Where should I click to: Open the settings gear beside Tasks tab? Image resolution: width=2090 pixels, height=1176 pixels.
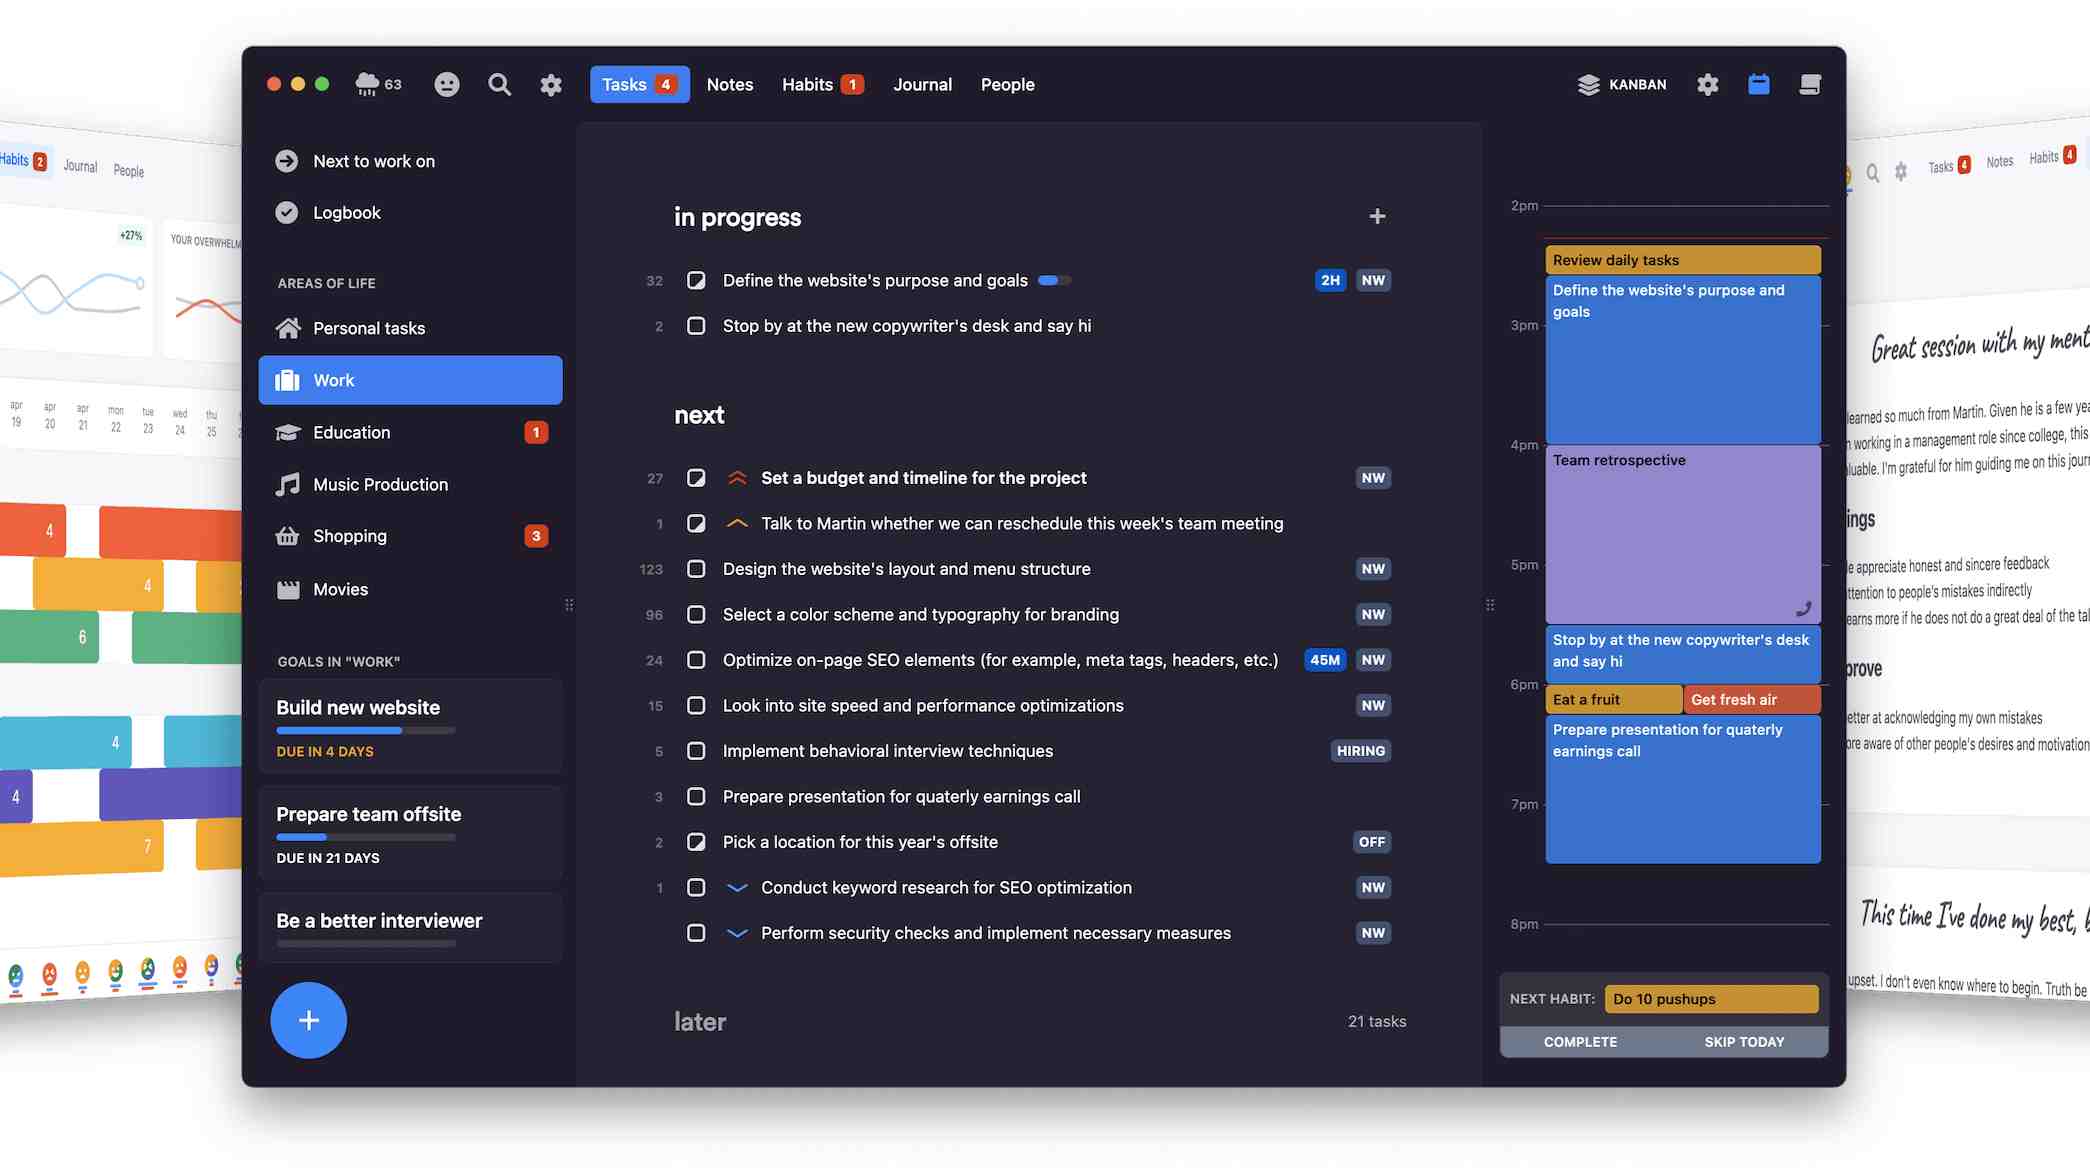pos(551,84)
